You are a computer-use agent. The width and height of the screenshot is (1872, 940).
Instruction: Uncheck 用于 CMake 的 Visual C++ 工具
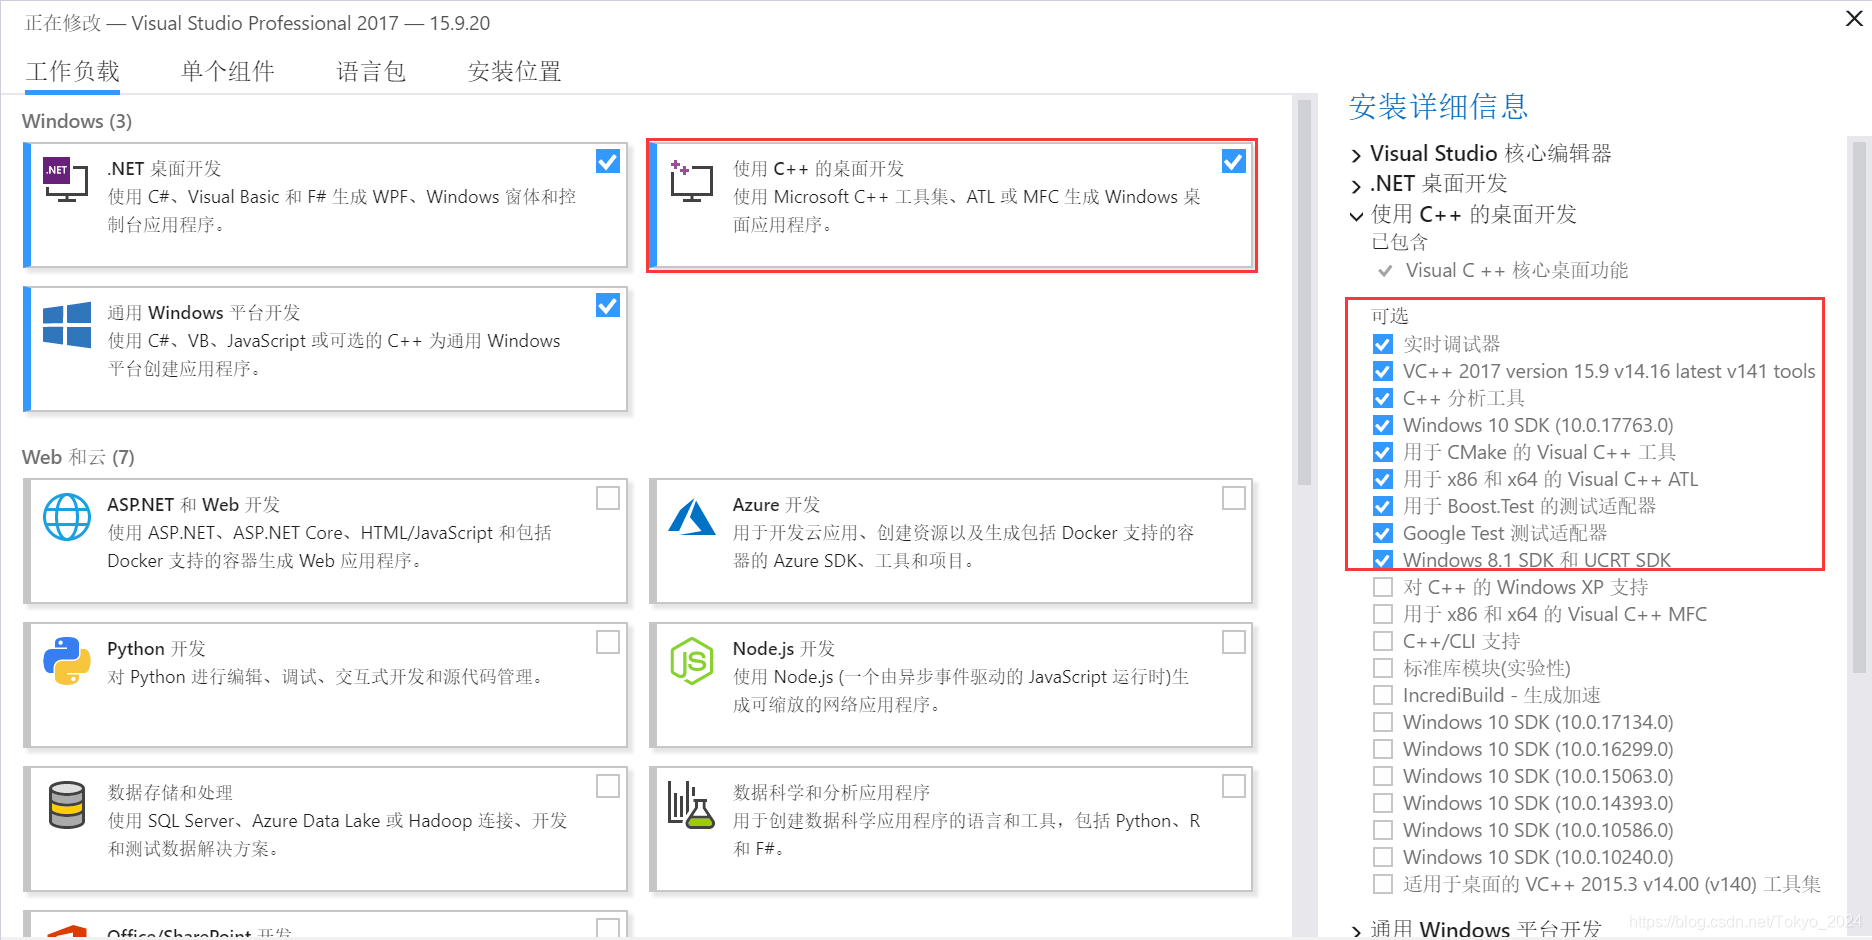tap(1383, 452)
